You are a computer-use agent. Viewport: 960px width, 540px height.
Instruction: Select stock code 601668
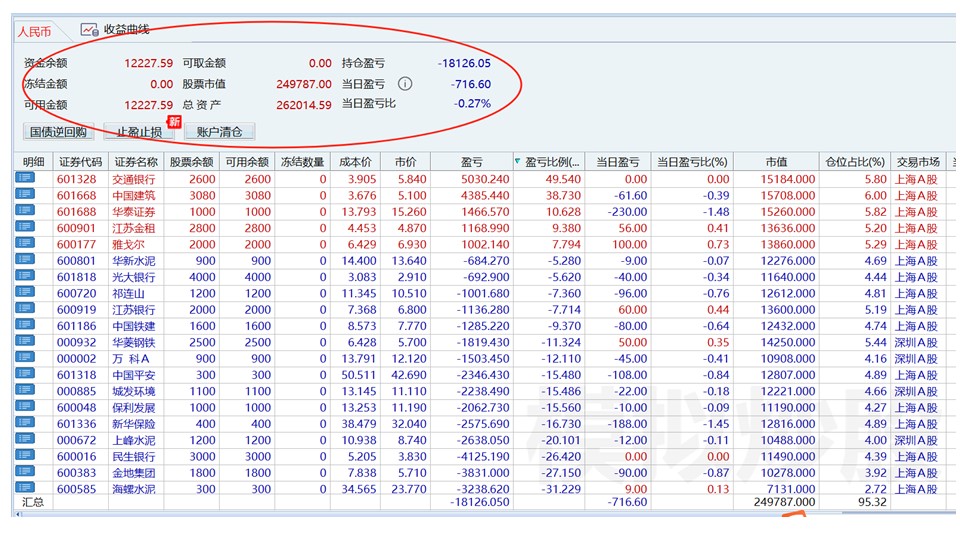(x=77, y=195)
